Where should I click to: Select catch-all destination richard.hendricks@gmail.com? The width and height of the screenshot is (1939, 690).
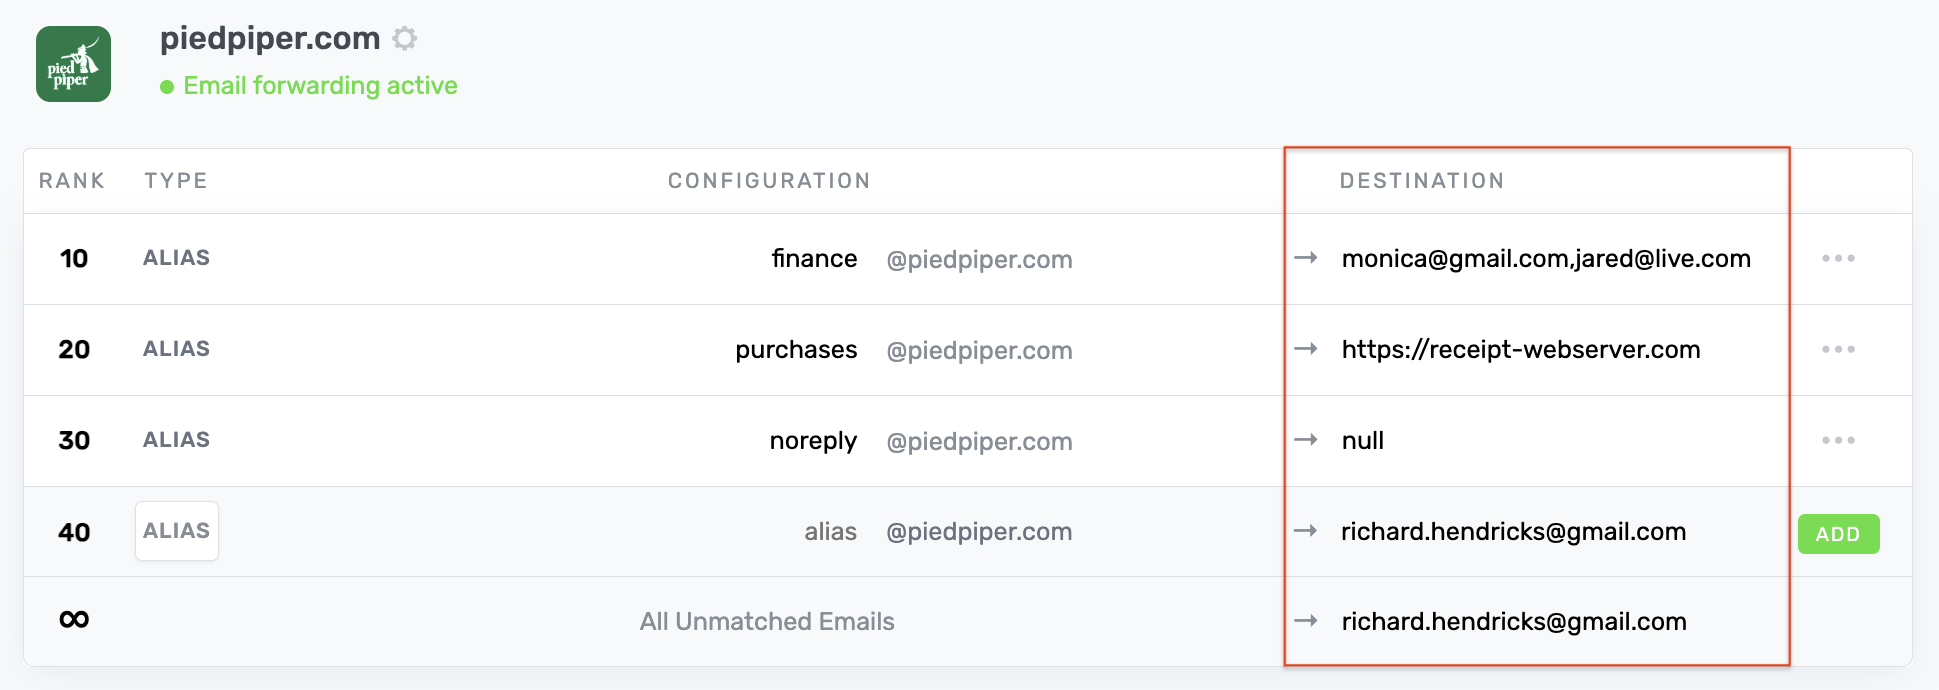[x=1513, y=622]
